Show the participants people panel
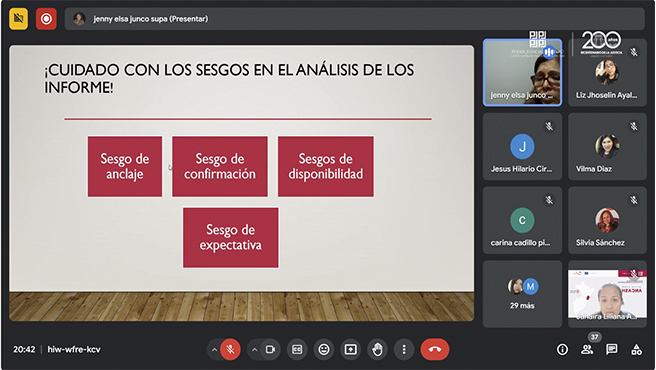The image size is (656, 370). (x=587, y=349)
